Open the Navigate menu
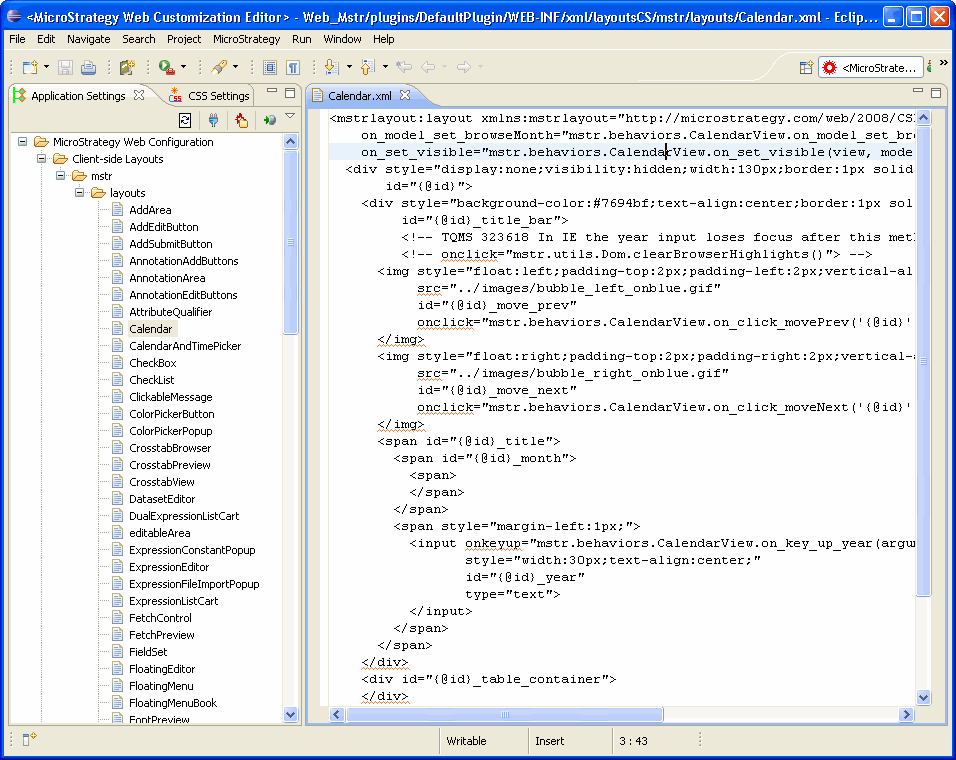Viewport: 956px width, 760px height. 88,39
